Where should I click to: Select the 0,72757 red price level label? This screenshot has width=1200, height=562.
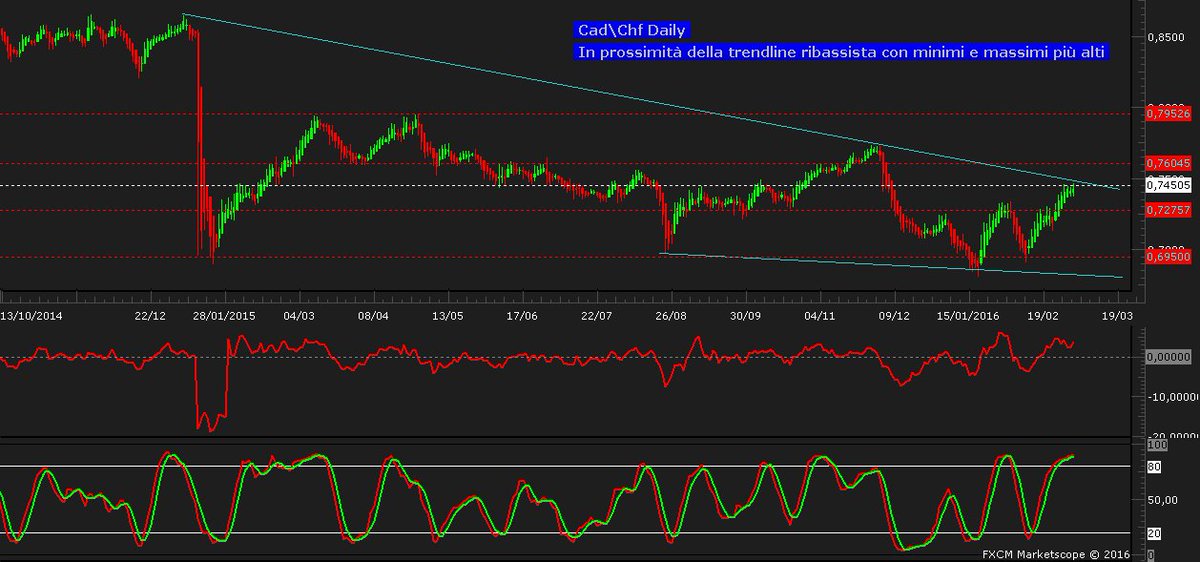[1167, 210]
